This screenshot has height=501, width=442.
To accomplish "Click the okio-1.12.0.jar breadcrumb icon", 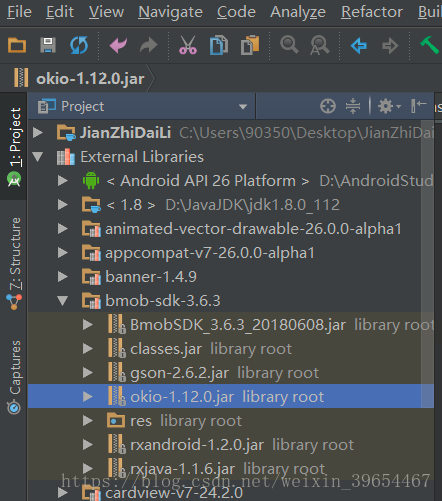I will coord(21,77).
